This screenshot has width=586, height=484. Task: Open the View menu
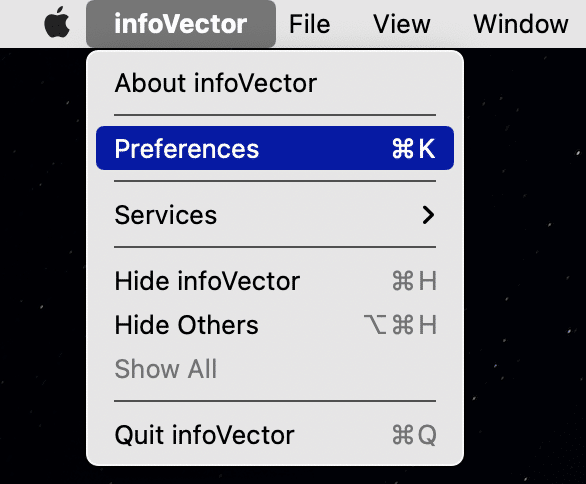(402, 24)
